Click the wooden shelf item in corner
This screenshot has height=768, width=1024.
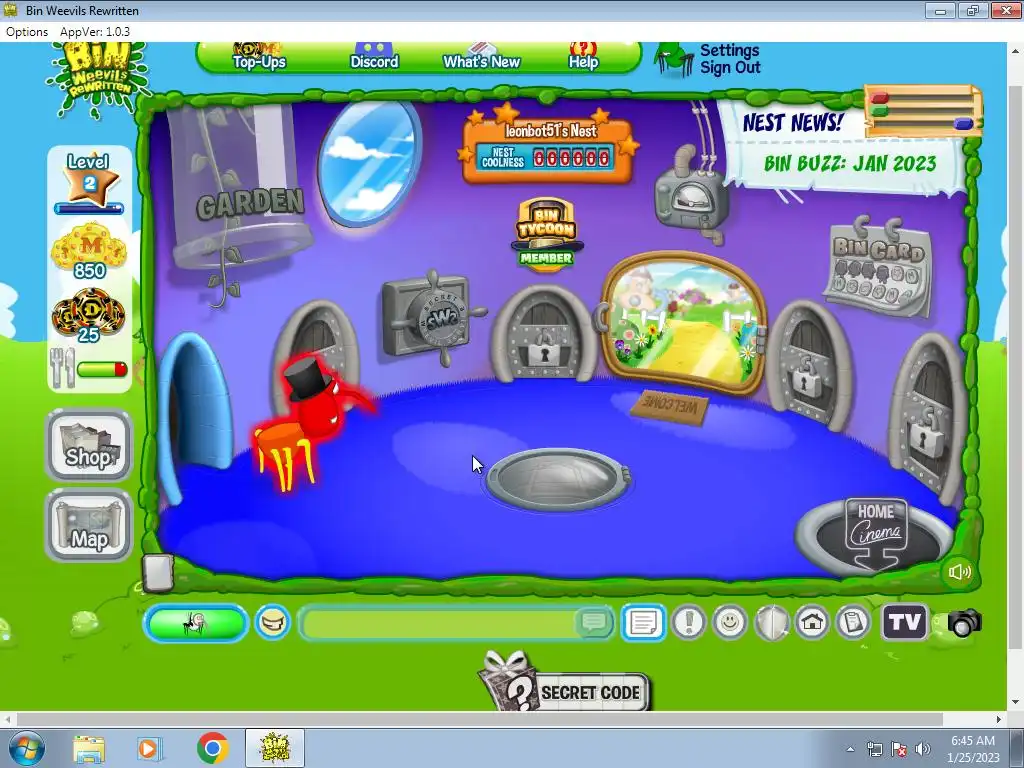(922, 110)
